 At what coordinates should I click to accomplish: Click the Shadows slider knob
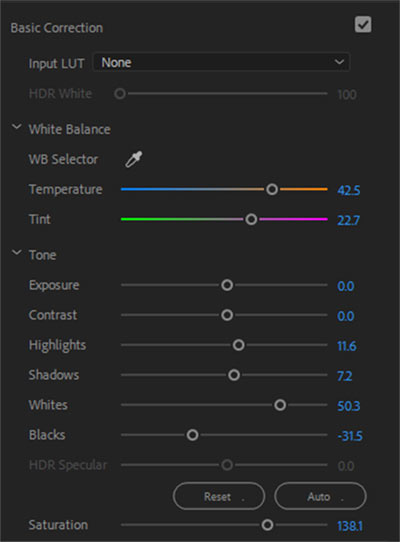click(x=234, y=375)
